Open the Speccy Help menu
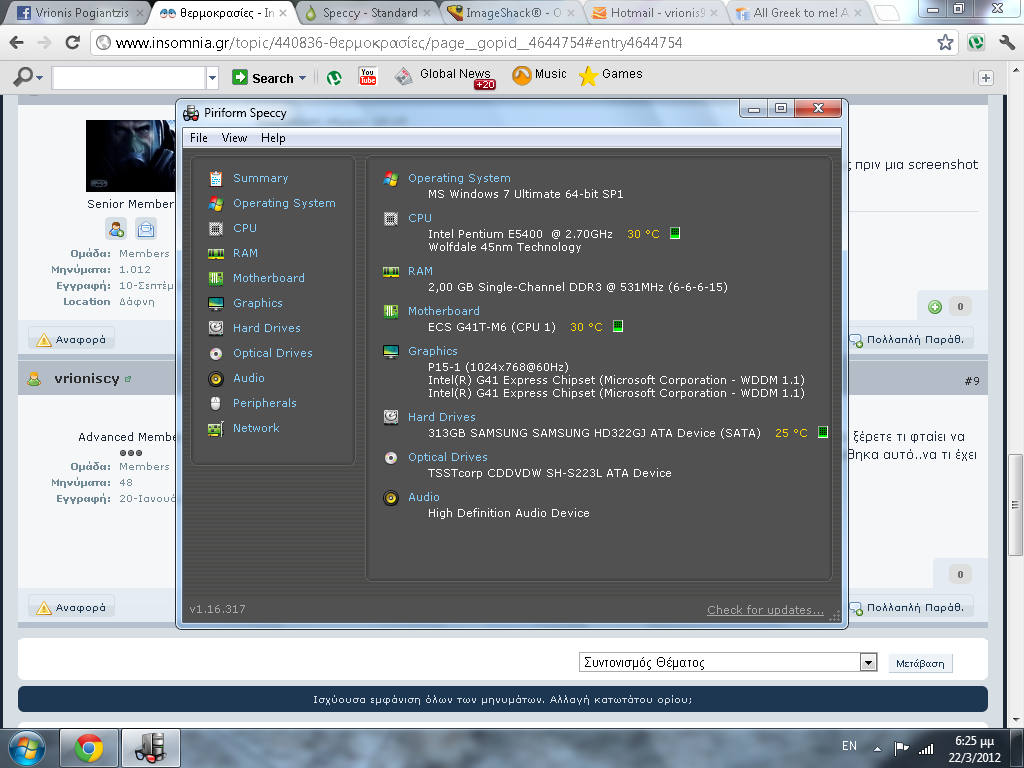The height and width of the screenshot is (768, 1024). click(273, 138)
